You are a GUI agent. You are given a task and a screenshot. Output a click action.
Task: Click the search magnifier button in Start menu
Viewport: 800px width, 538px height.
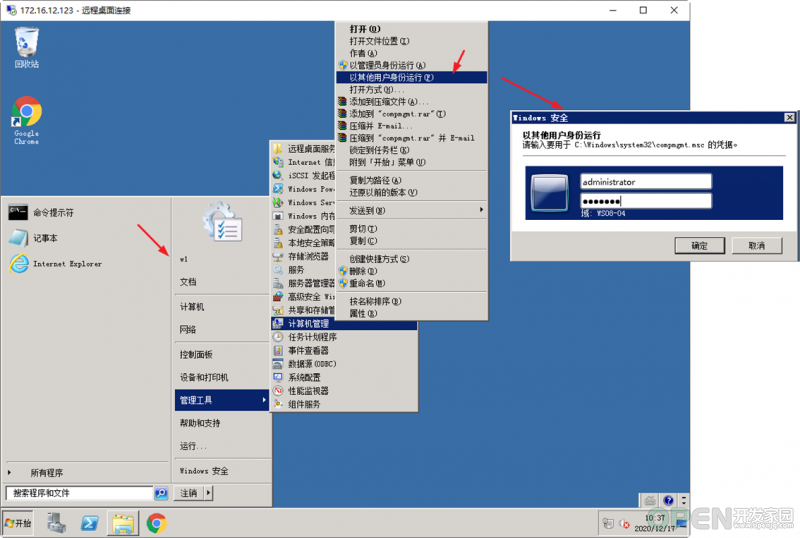click(161, 493)
